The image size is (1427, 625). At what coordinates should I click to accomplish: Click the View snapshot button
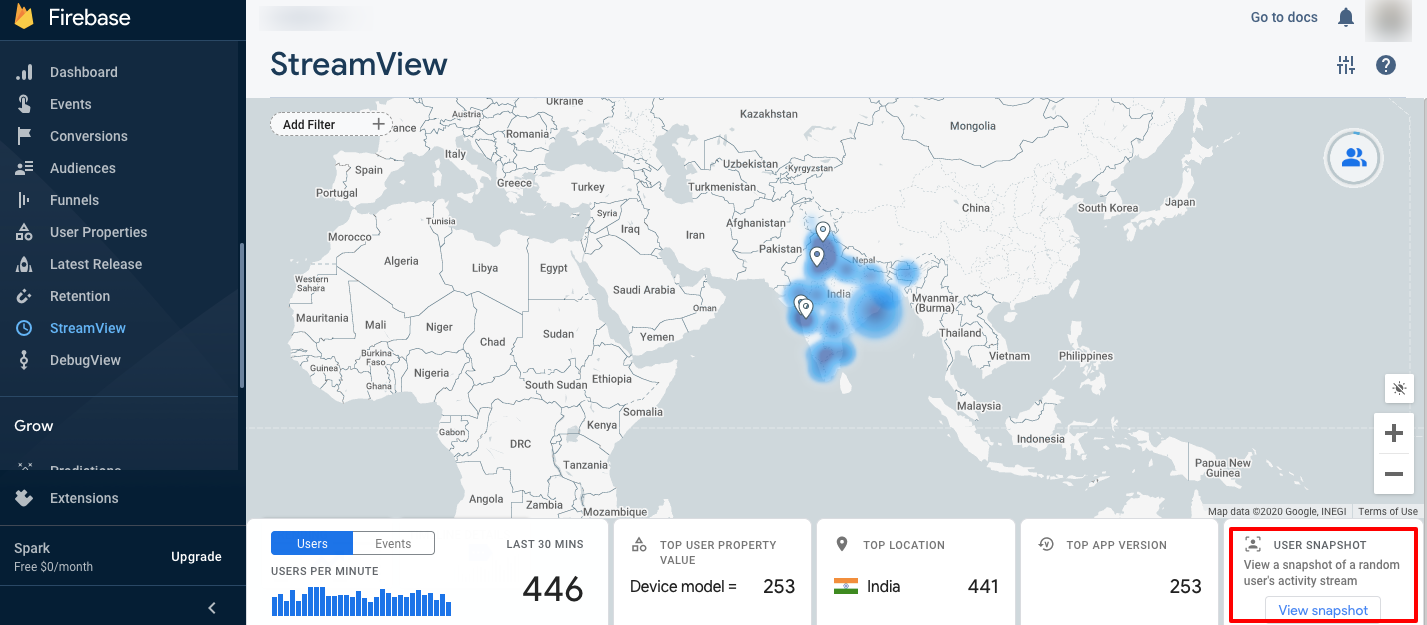coord(1323,610)
